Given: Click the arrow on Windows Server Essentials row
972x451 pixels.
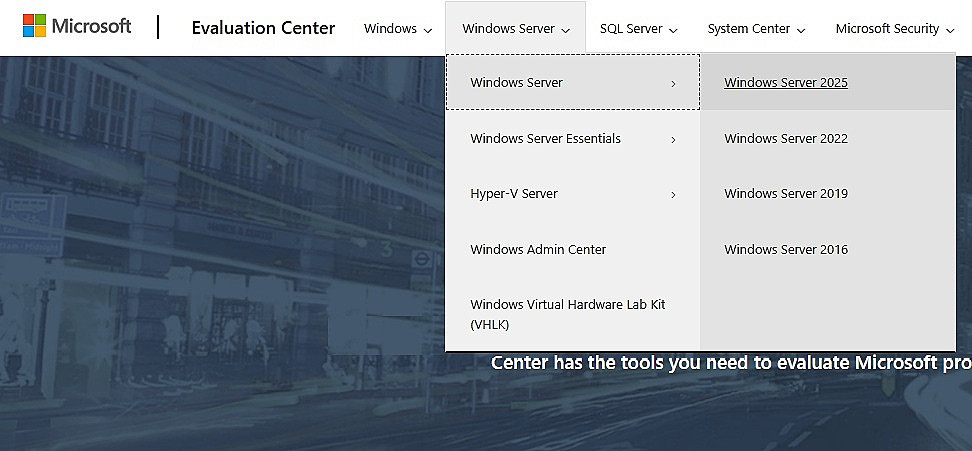Looking at the screenshot, I should (x=673, y=139).
